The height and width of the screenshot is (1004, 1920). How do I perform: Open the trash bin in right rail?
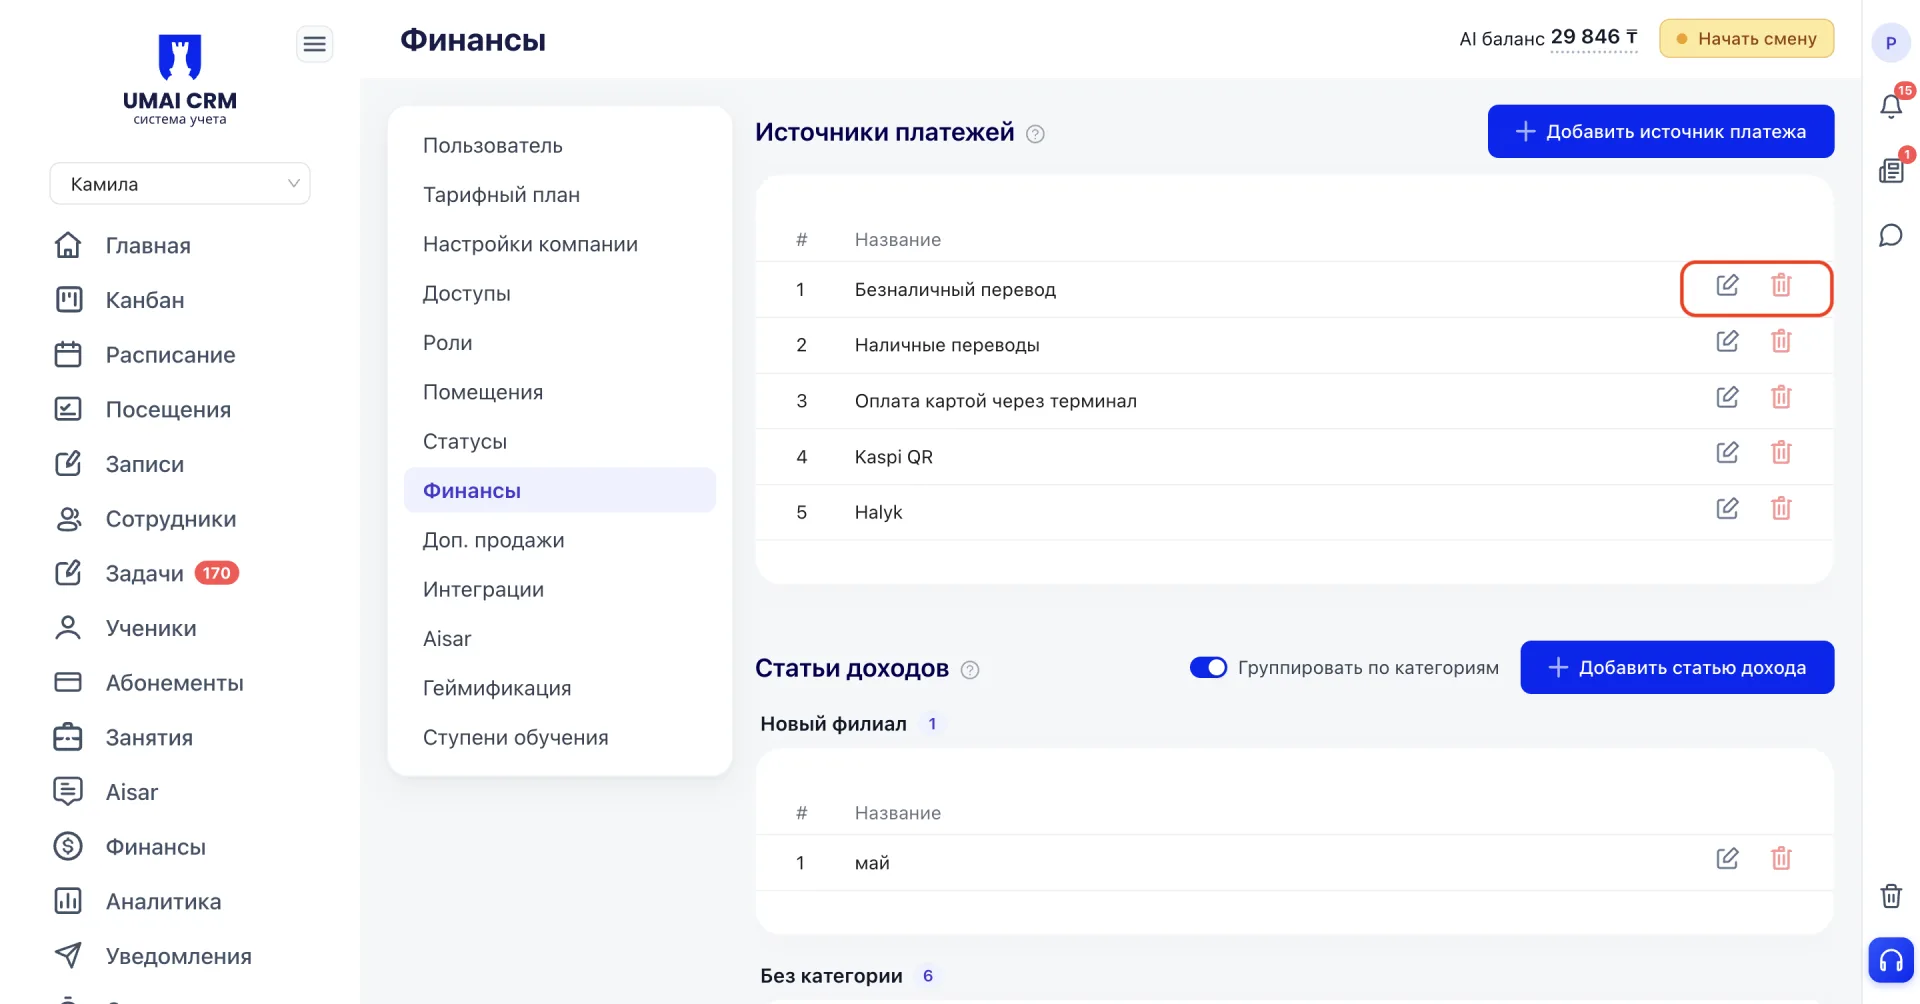[x=1891, y=895]
